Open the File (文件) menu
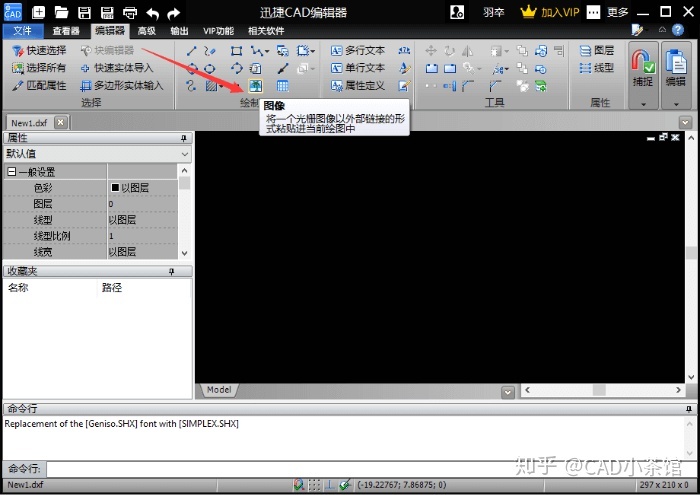The width and height of the screenshot is (700, 495). (23, 31)
